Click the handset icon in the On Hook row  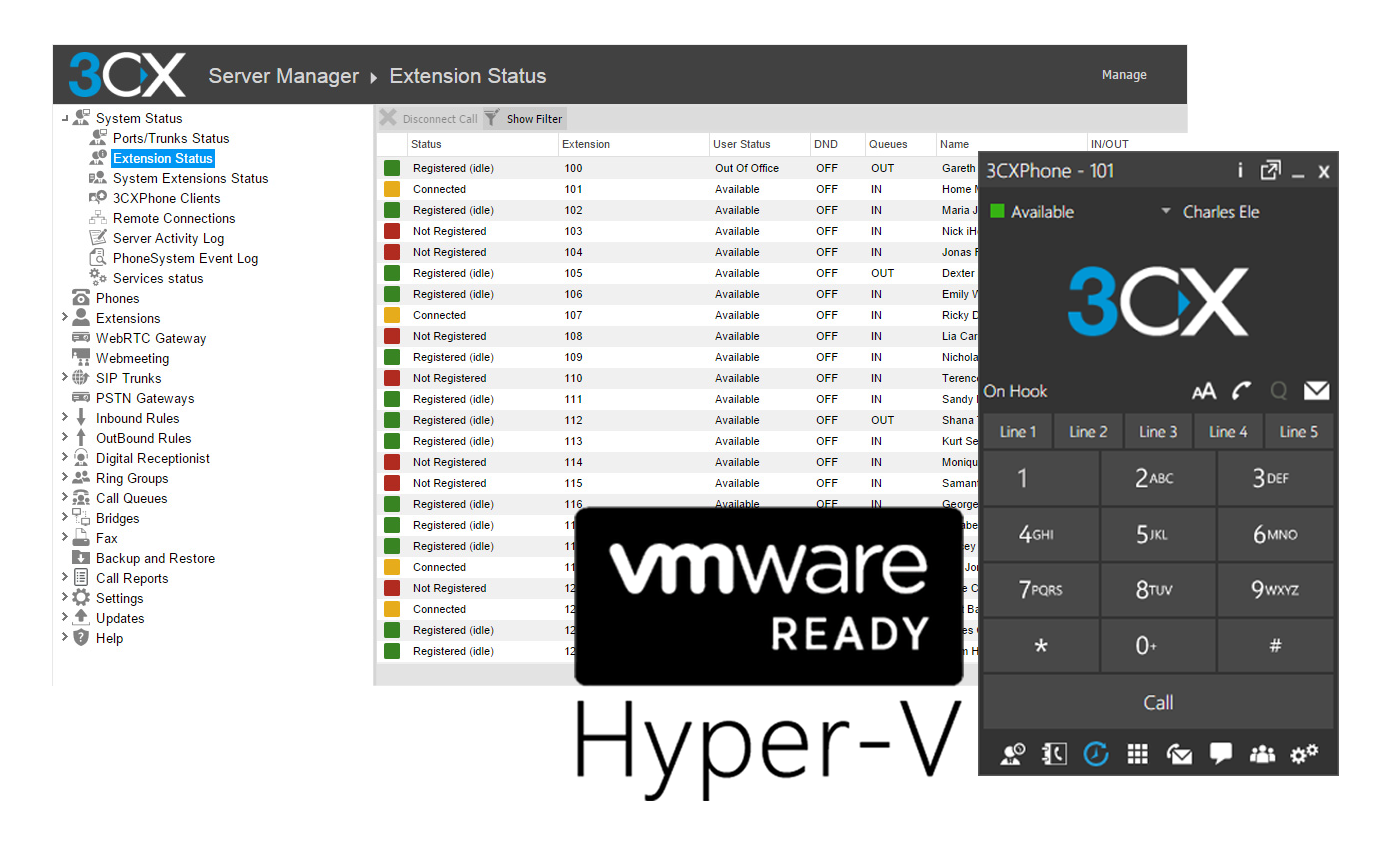[1242, 391]
